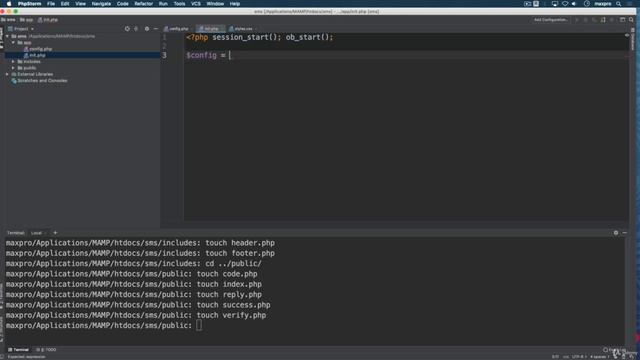
Task: Toggle Terminal tool window button at bottom
Action: pyautogui.click(x=18, y=350)
